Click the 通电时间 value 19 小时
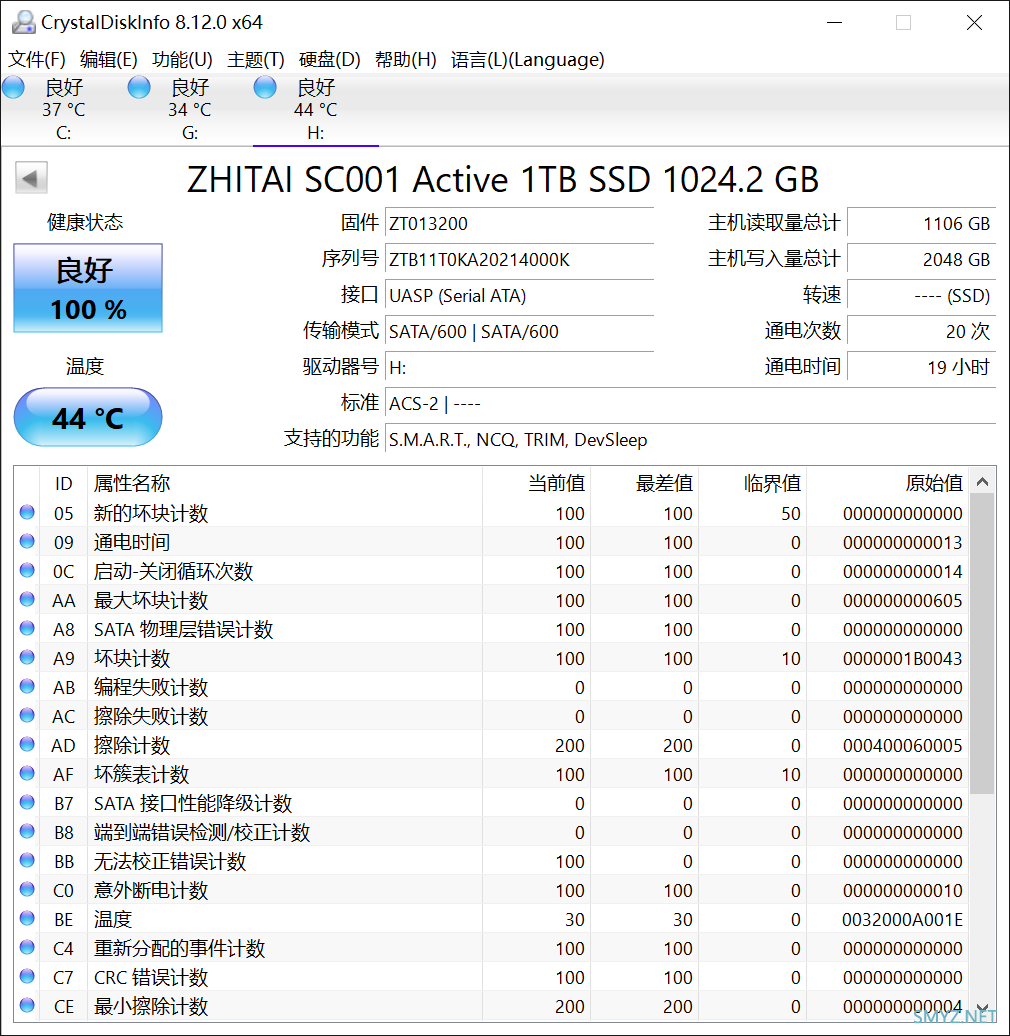This screenshot has width=1010, height=1036. coord(922,367)
